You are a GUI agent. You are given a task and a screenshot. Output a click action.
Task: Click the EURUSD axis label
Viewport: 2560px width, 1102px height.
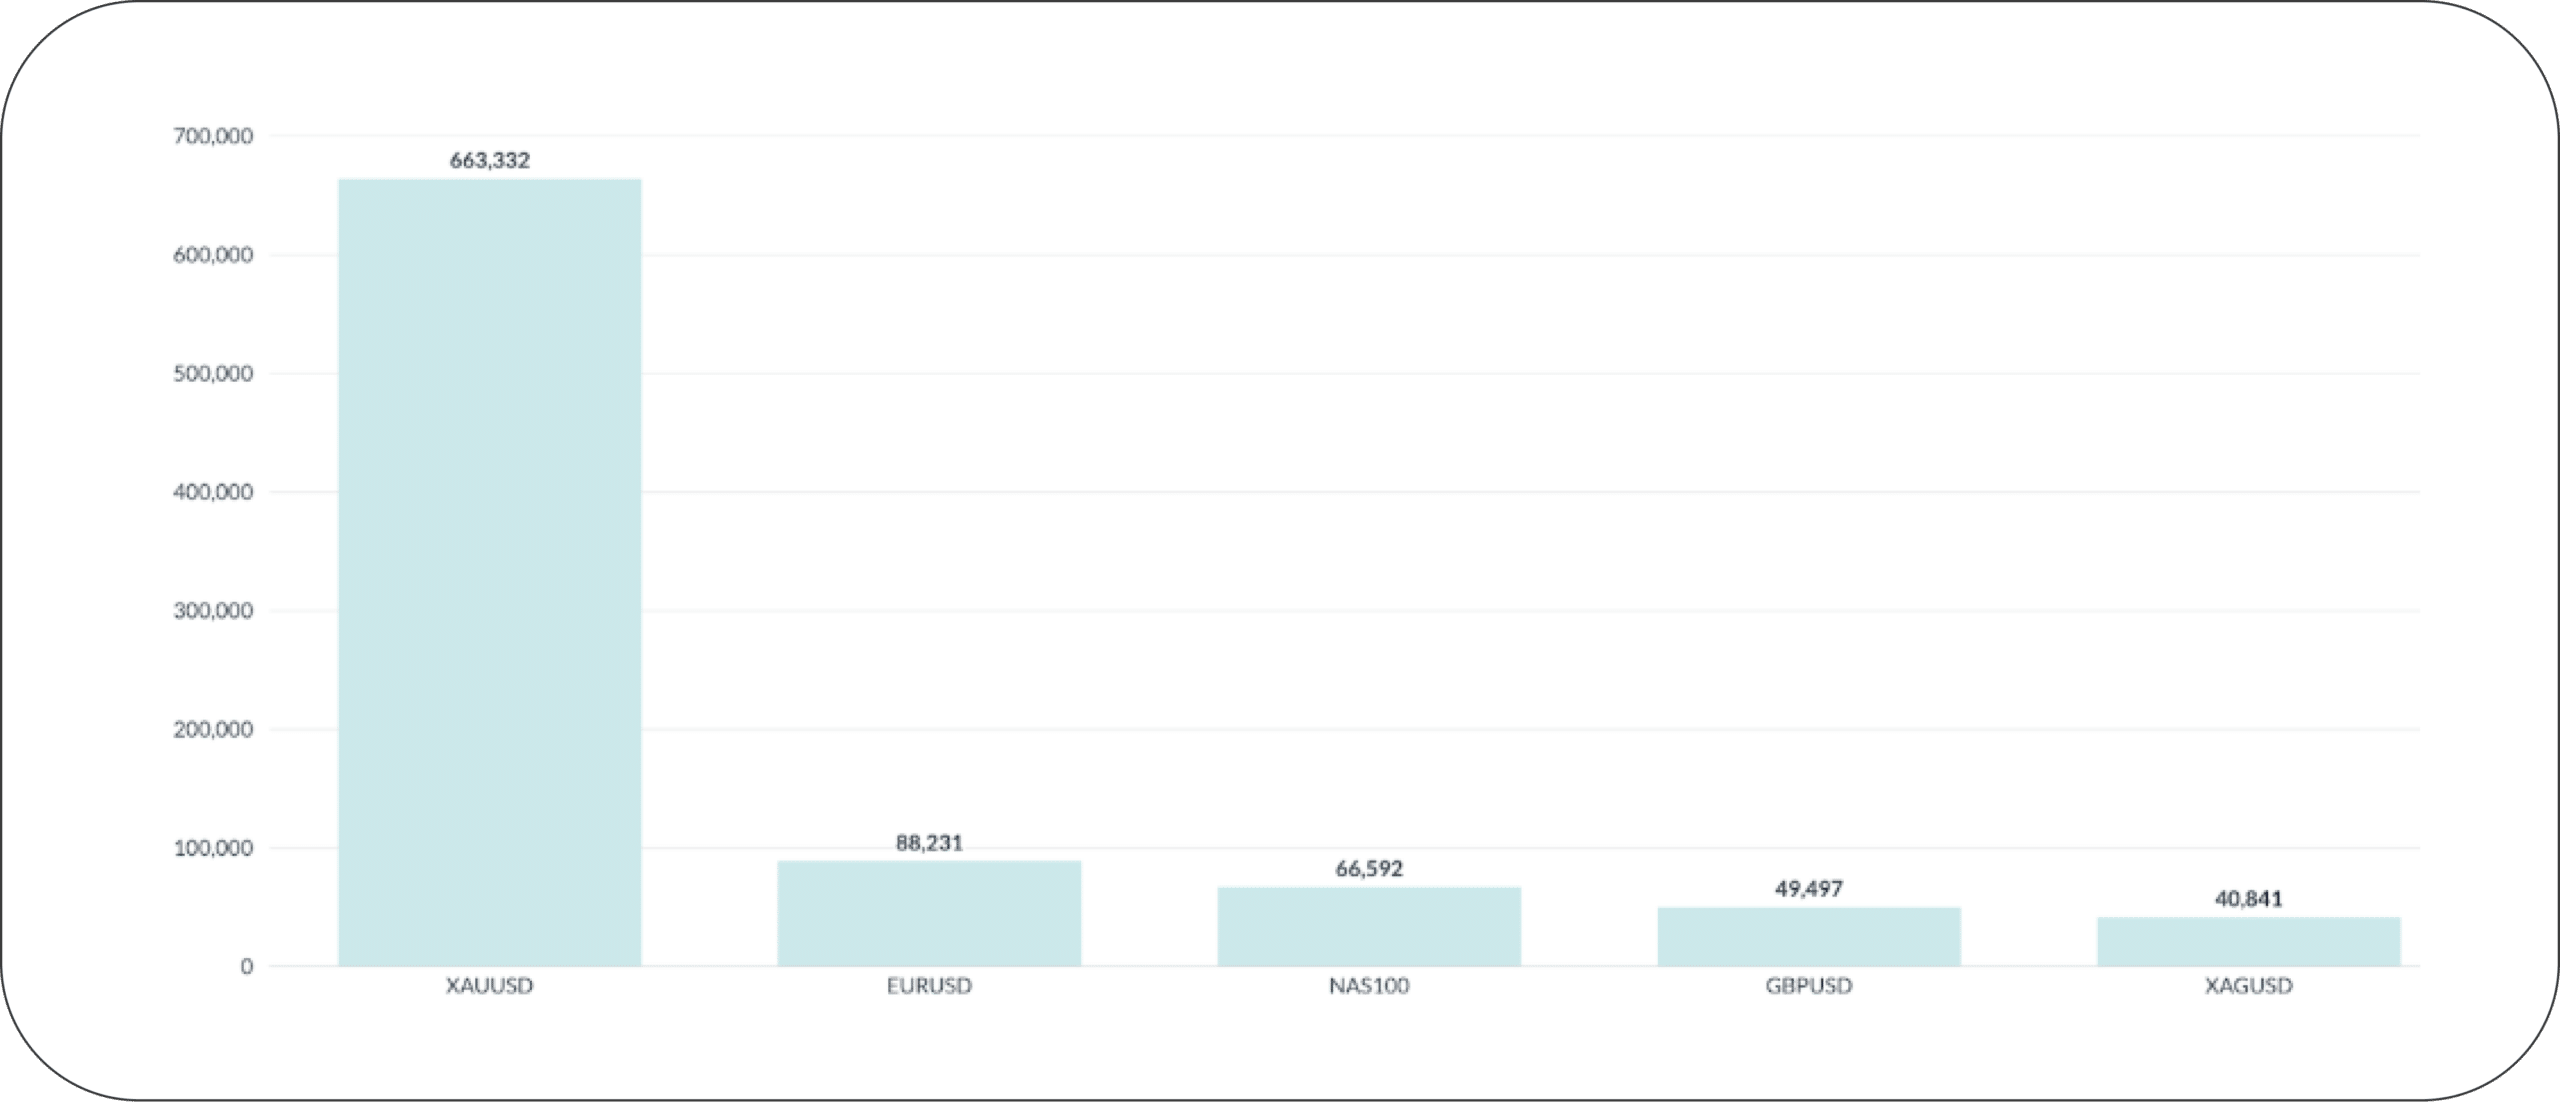click(x=929, y=986)
